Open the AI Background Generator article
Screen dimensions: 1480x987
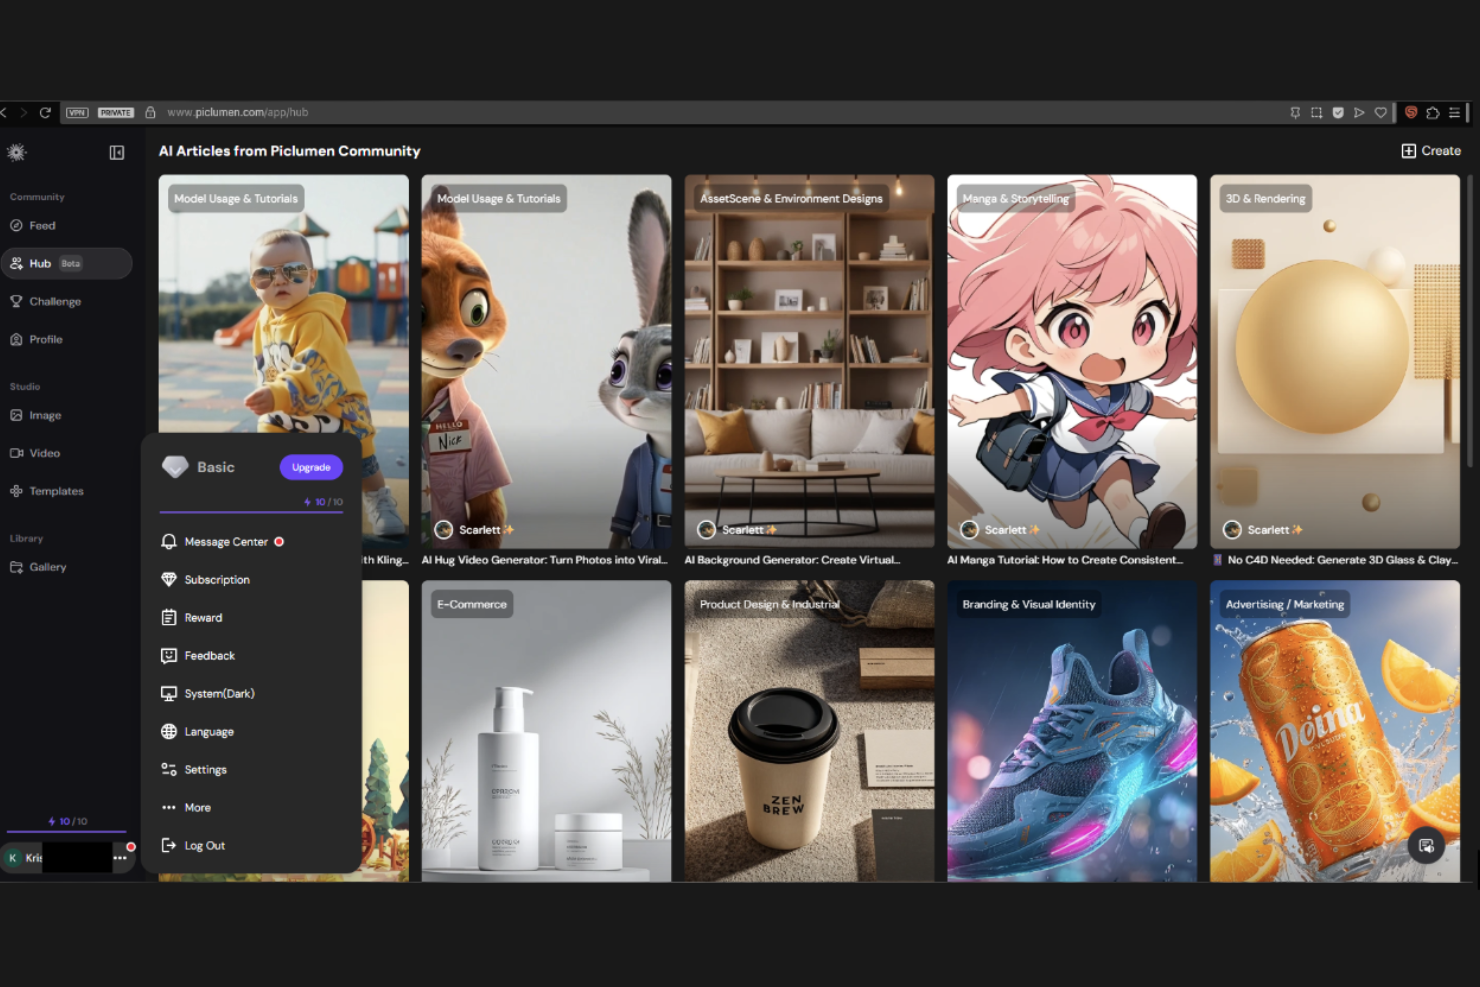point(809,362)
